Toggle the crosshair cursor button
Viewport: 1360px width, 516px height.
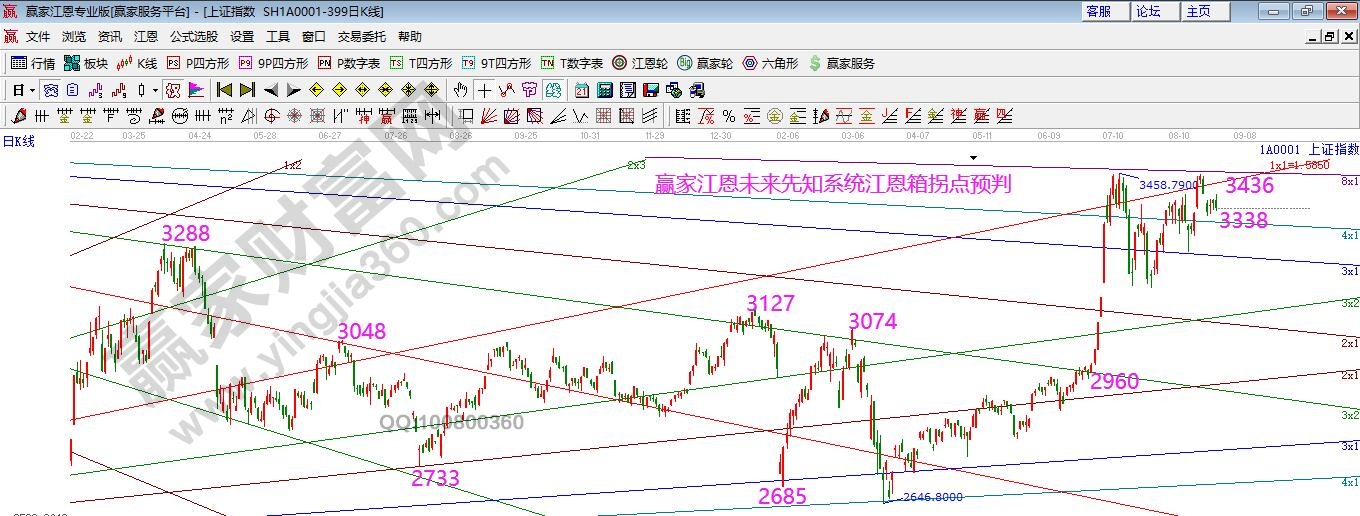point(485,90)
